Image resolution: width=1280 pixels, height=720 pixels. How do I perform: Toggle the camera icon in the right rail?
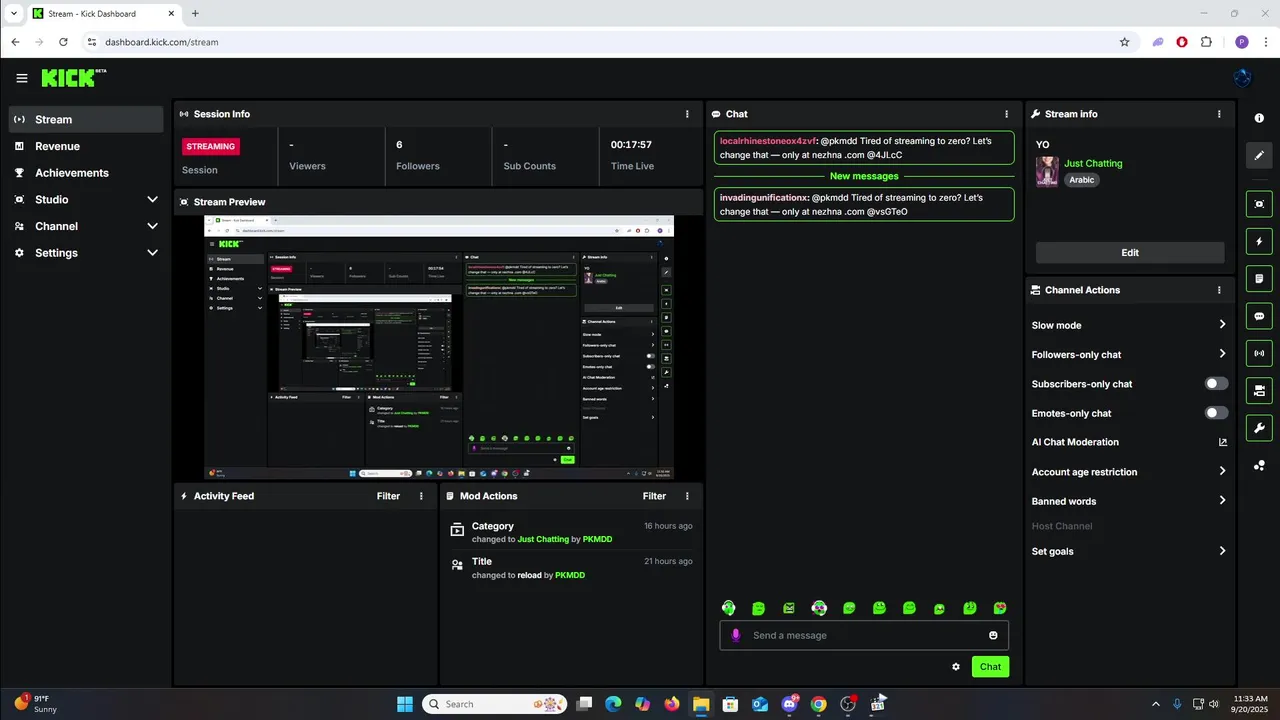(1259, 390)
